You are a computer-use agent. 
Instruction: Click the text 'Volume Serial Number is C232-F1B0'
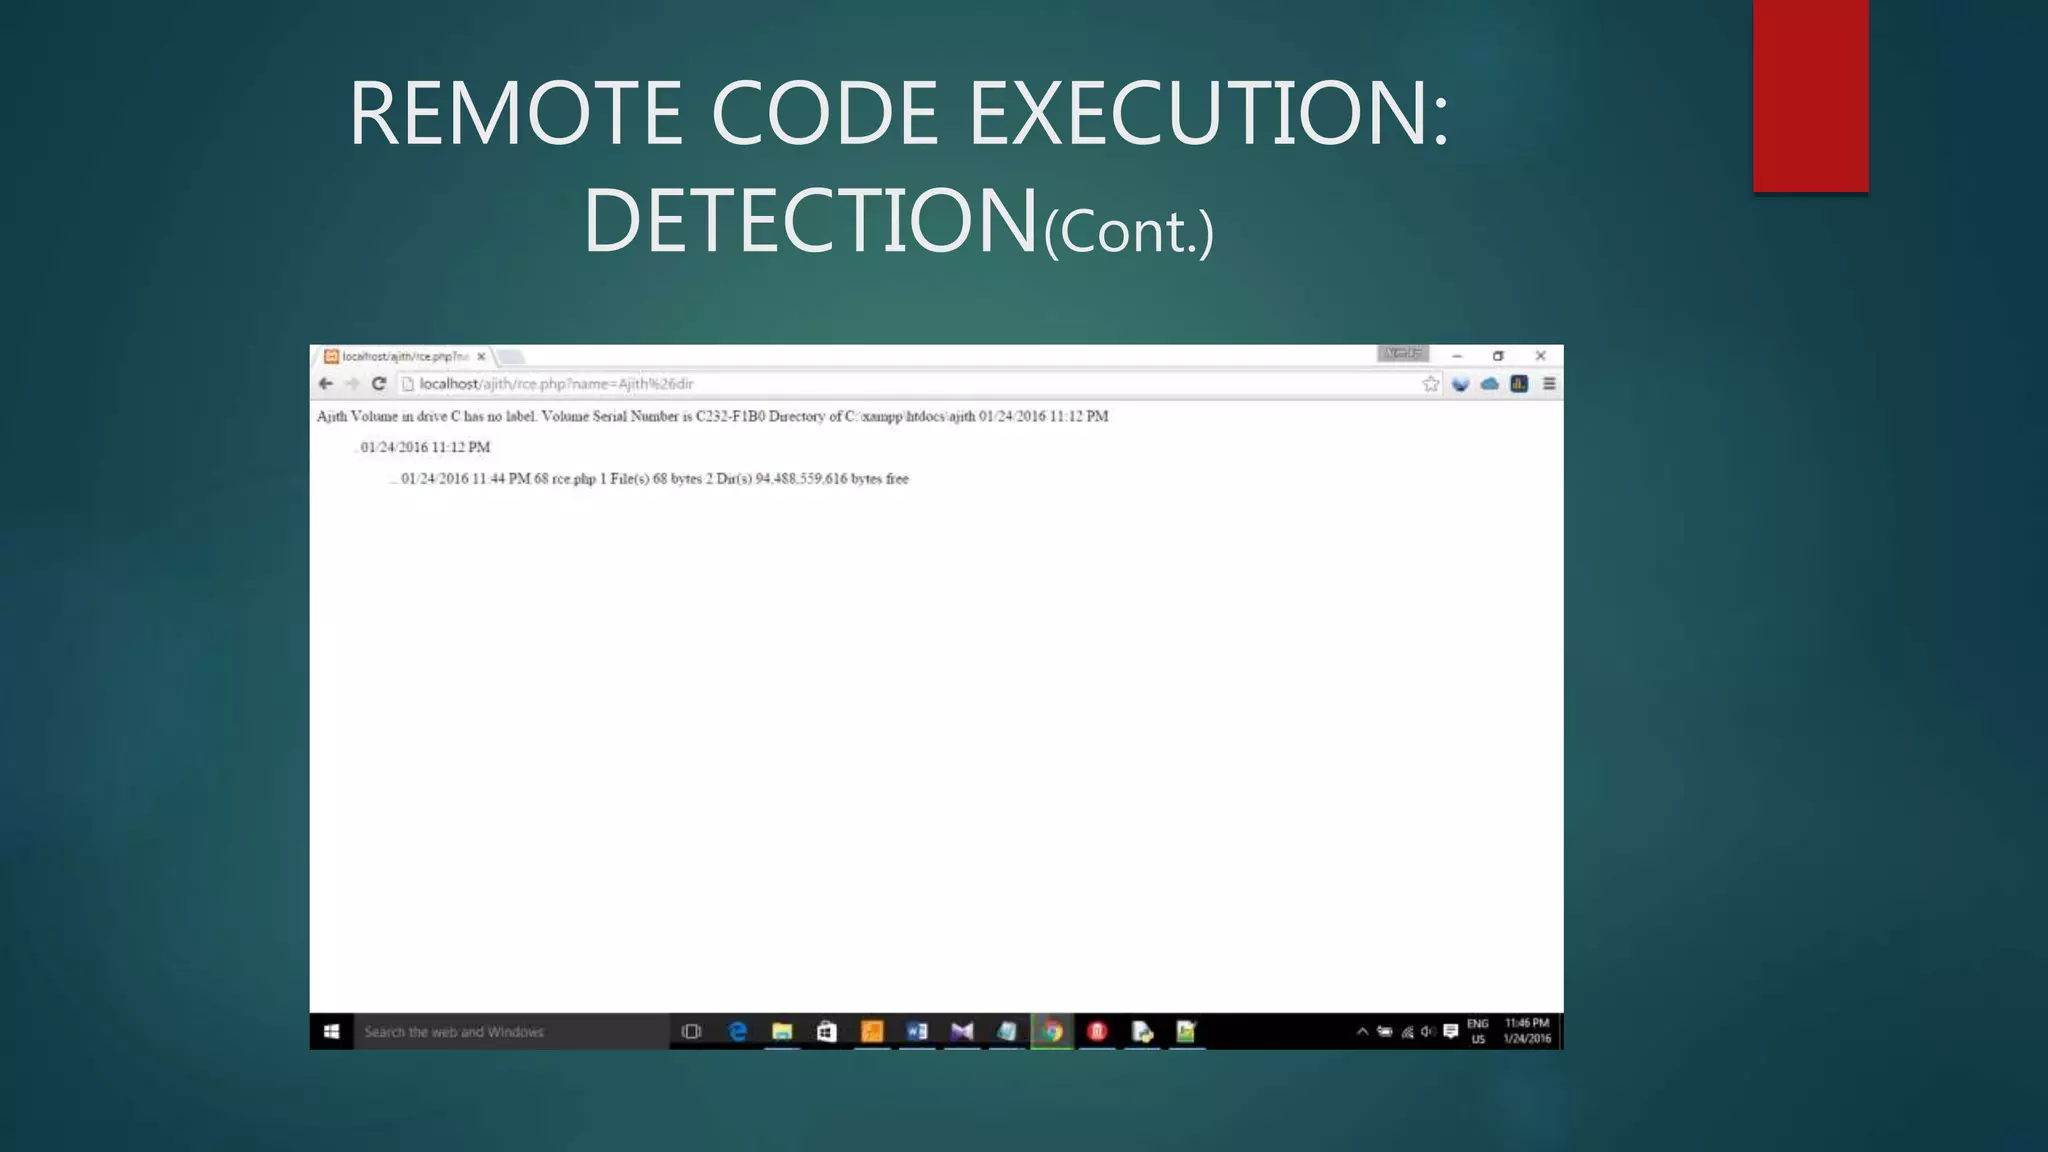(653, 416)
